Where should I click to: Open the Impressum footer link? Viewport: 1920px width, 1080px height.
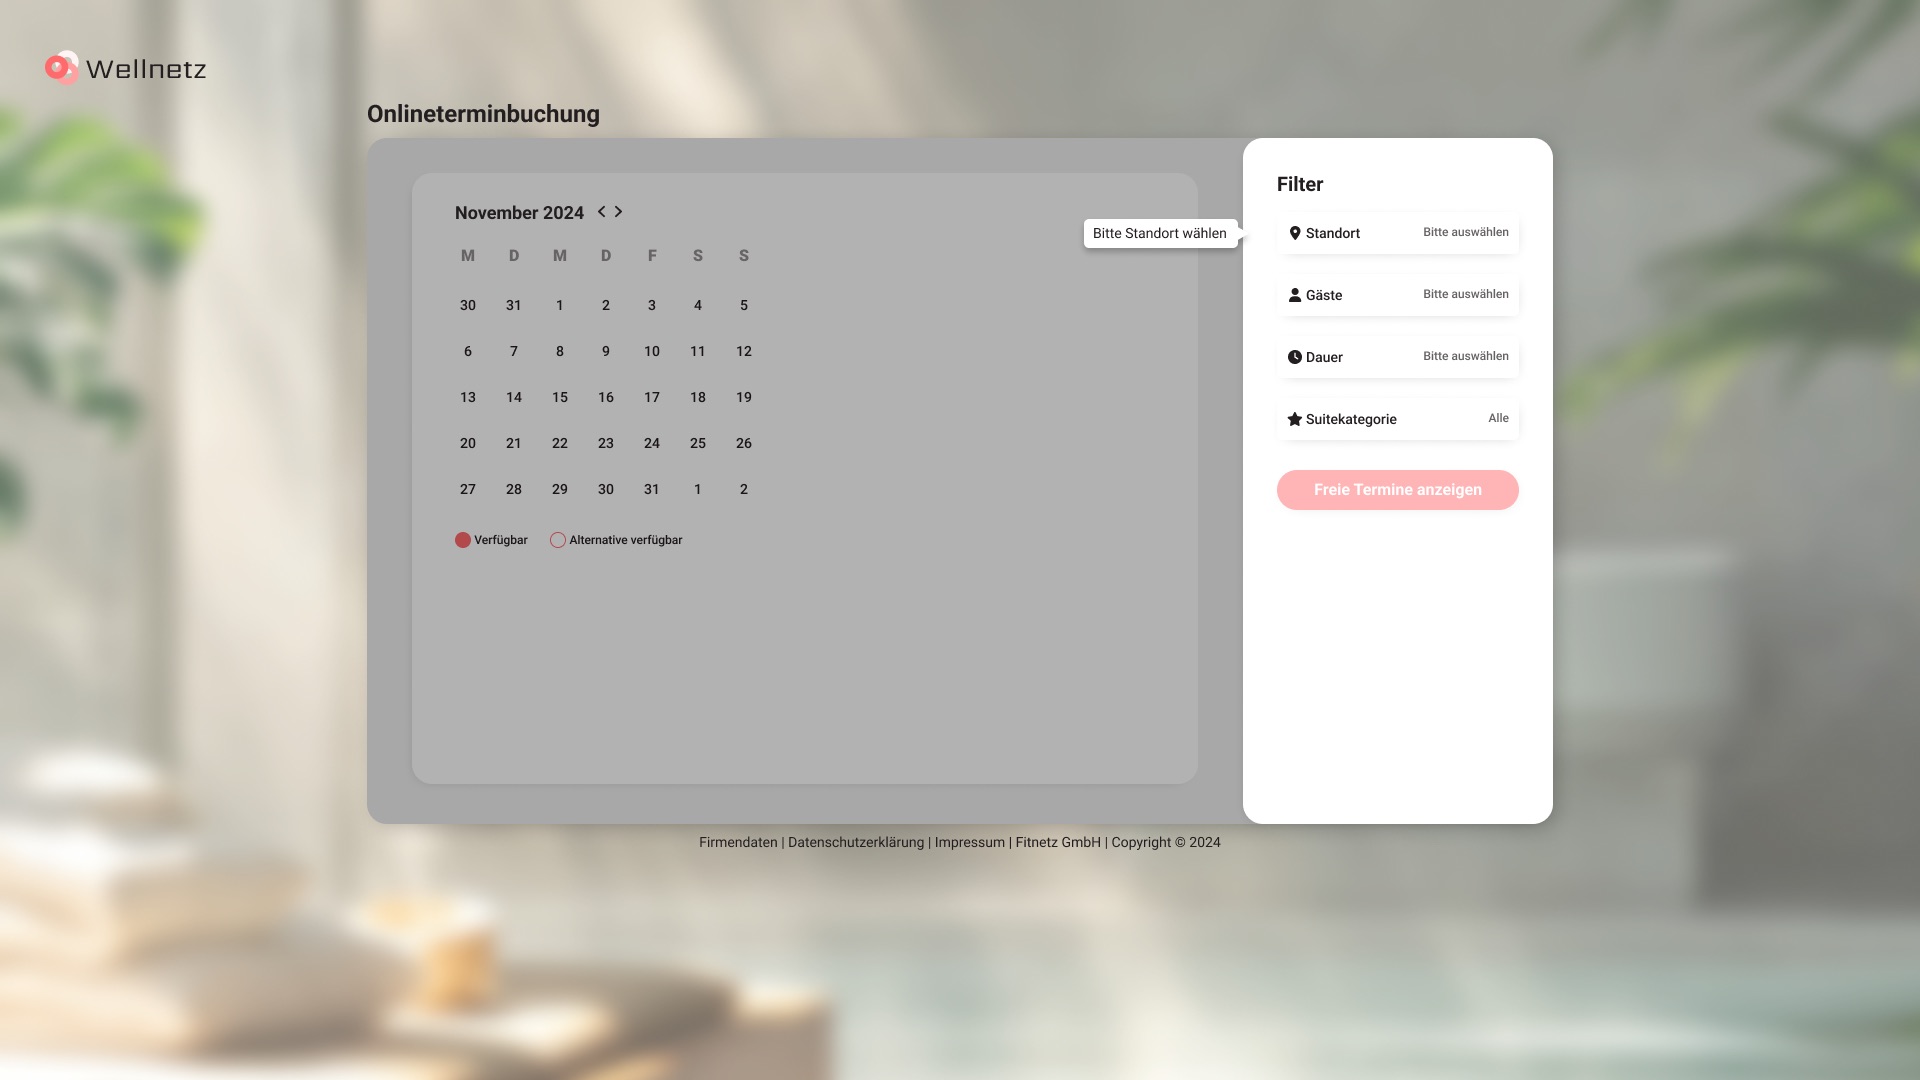(969, 842)
